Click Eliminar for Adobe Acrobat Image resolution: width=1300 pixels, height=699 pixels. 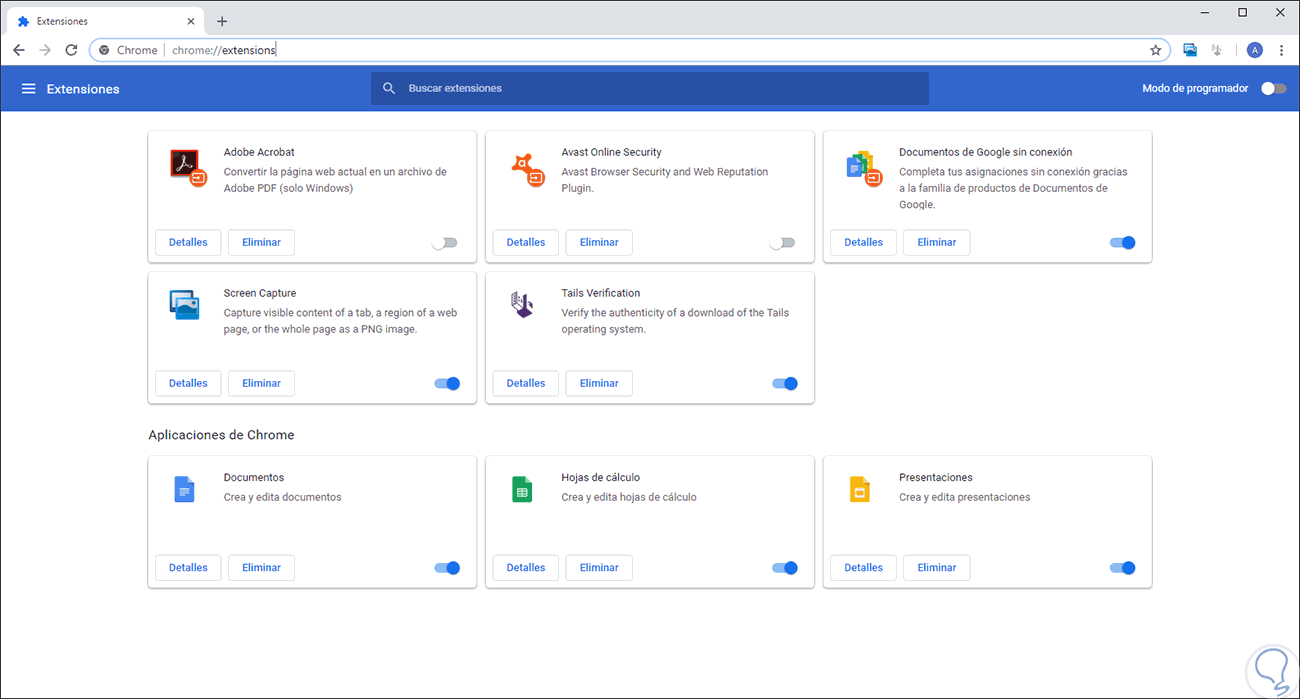261,242
